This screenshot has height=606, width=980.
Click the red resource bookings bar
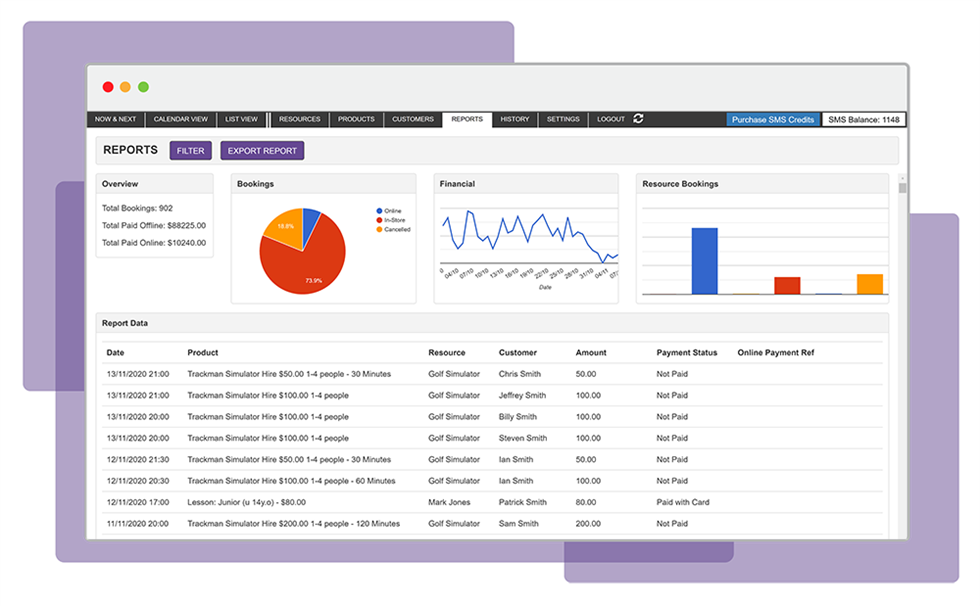pos(788,286)
